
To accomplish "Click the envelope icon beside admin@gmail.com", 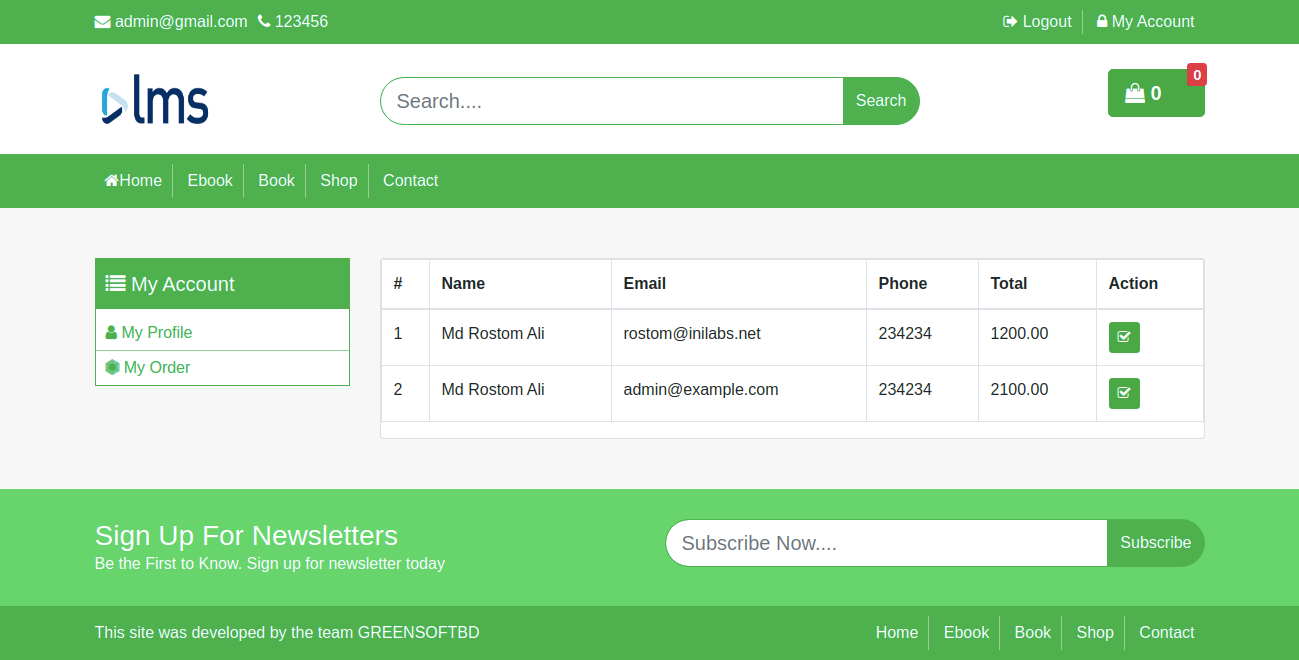I will [102, 21].
